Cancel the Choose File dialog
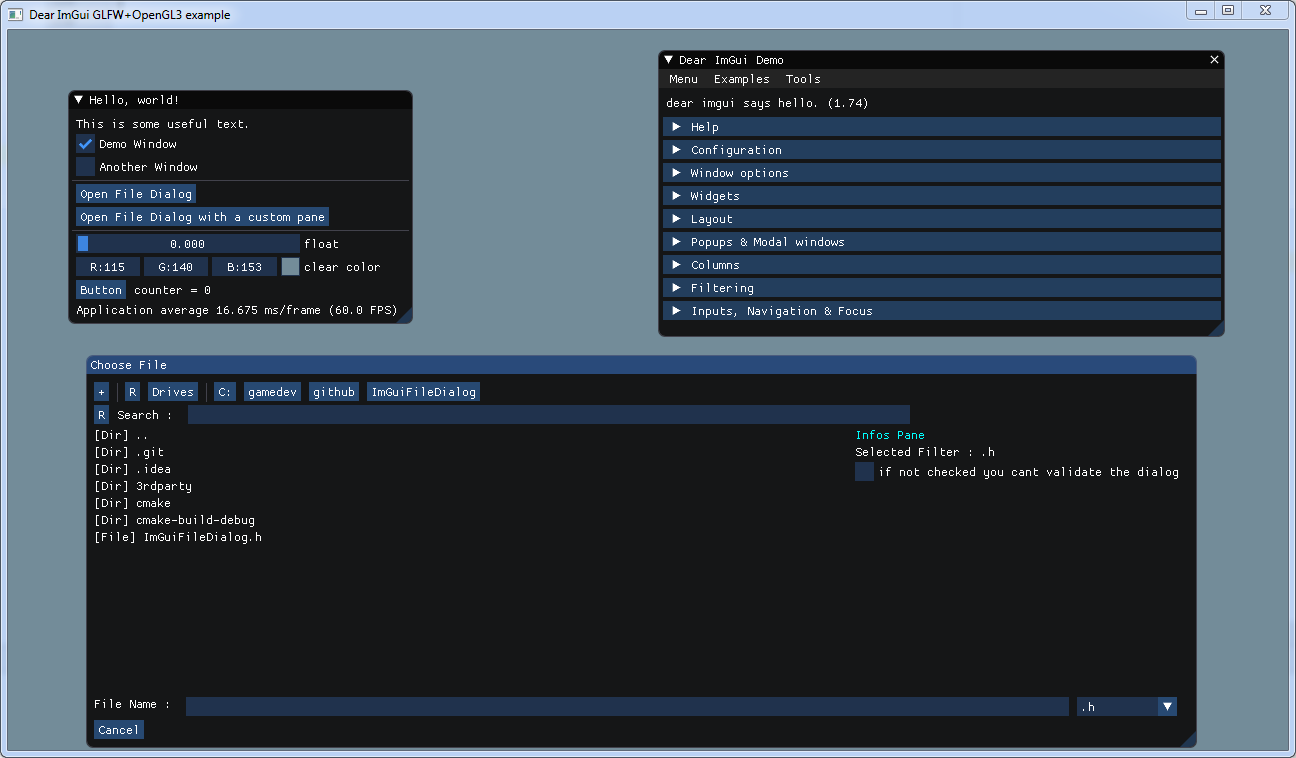The width and height of the screenshot is (1296, 758). click(x=119, y=730)
